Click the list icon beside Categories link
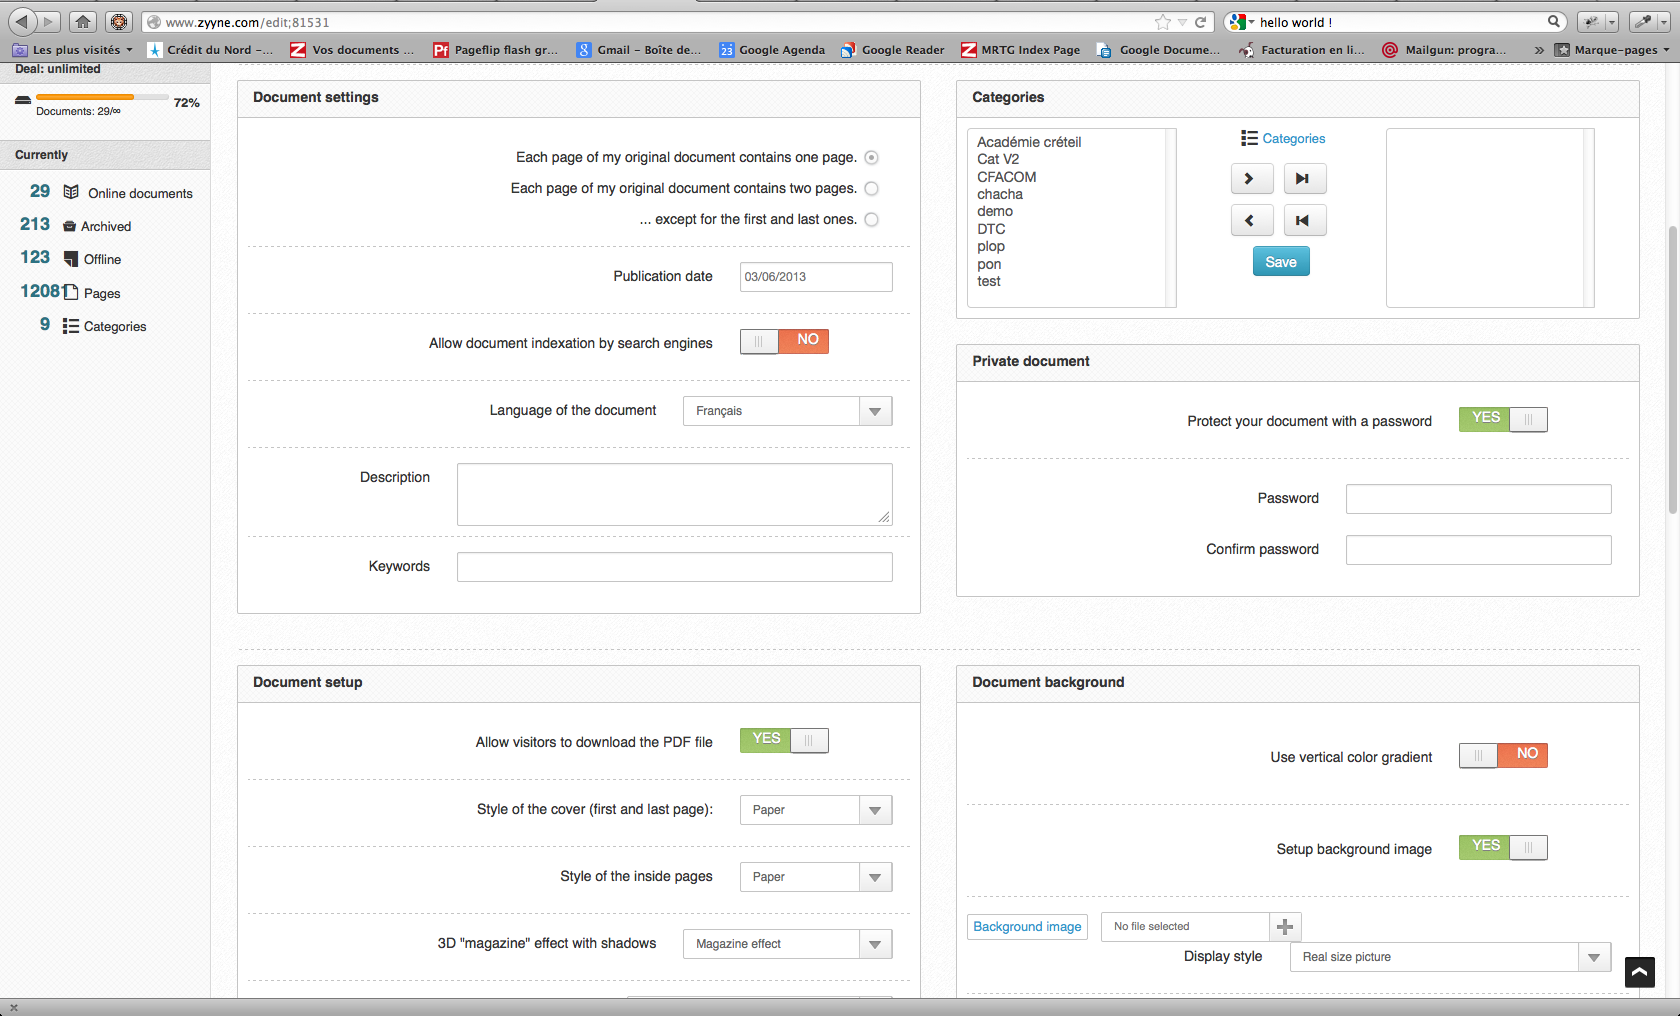Screen dimensions: 1680x1016 1249,138
